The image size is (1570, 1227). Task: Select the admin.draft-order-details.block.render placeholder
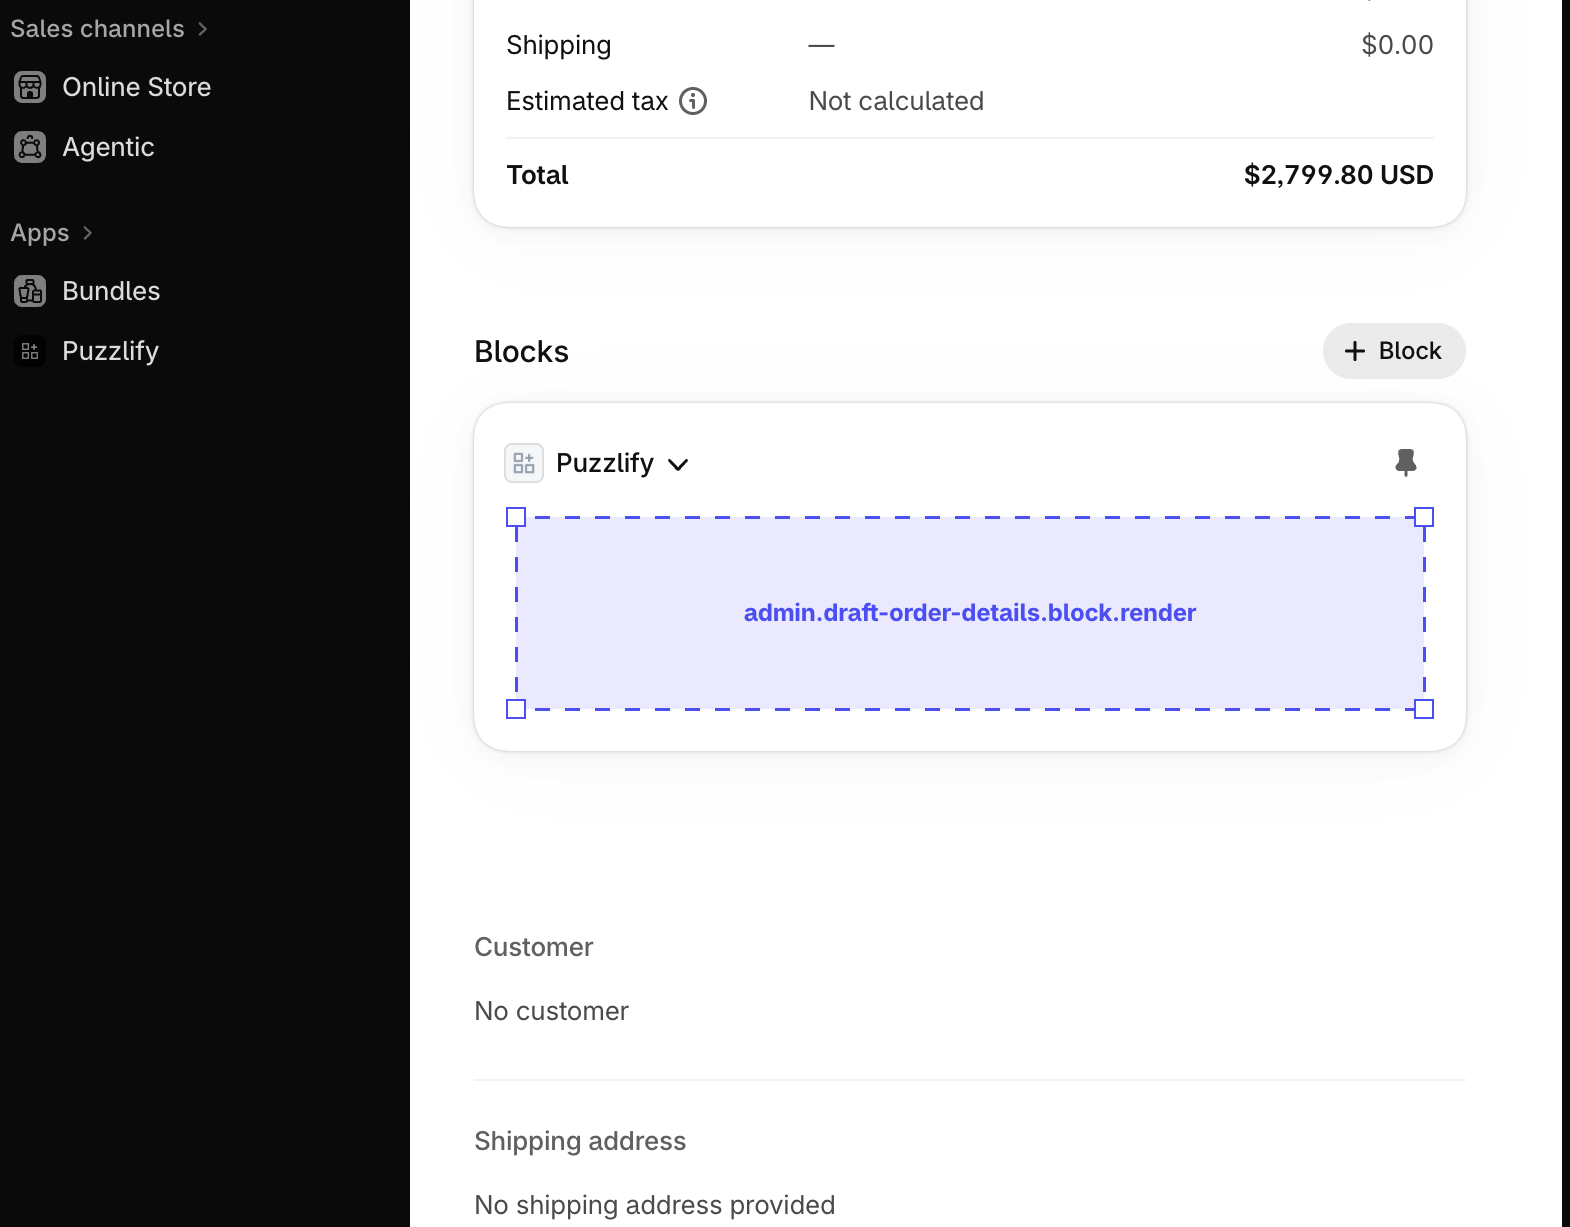(970, 613)
